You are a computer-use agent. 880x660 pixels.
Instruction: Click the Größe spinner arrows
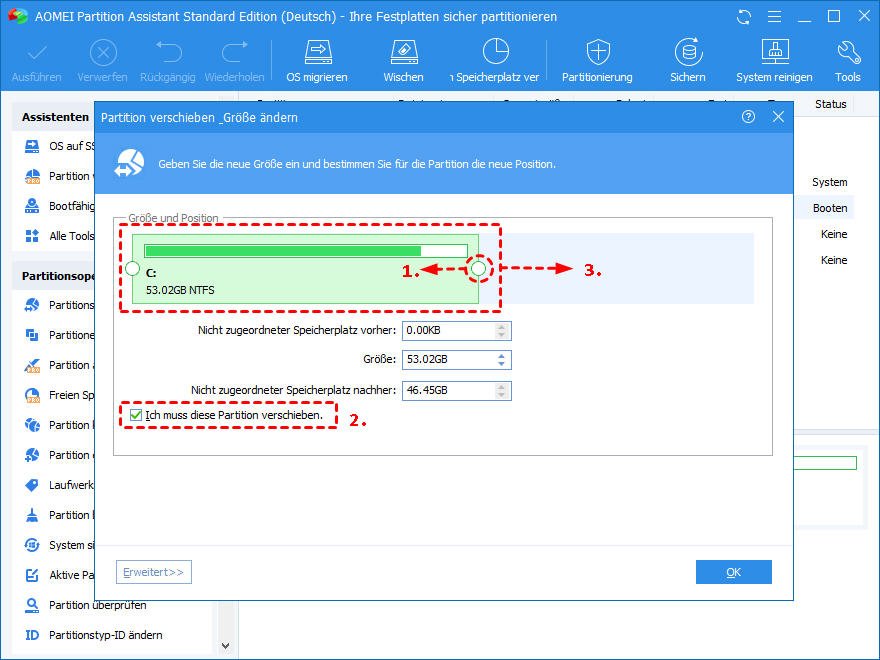(x=502, y=360)
